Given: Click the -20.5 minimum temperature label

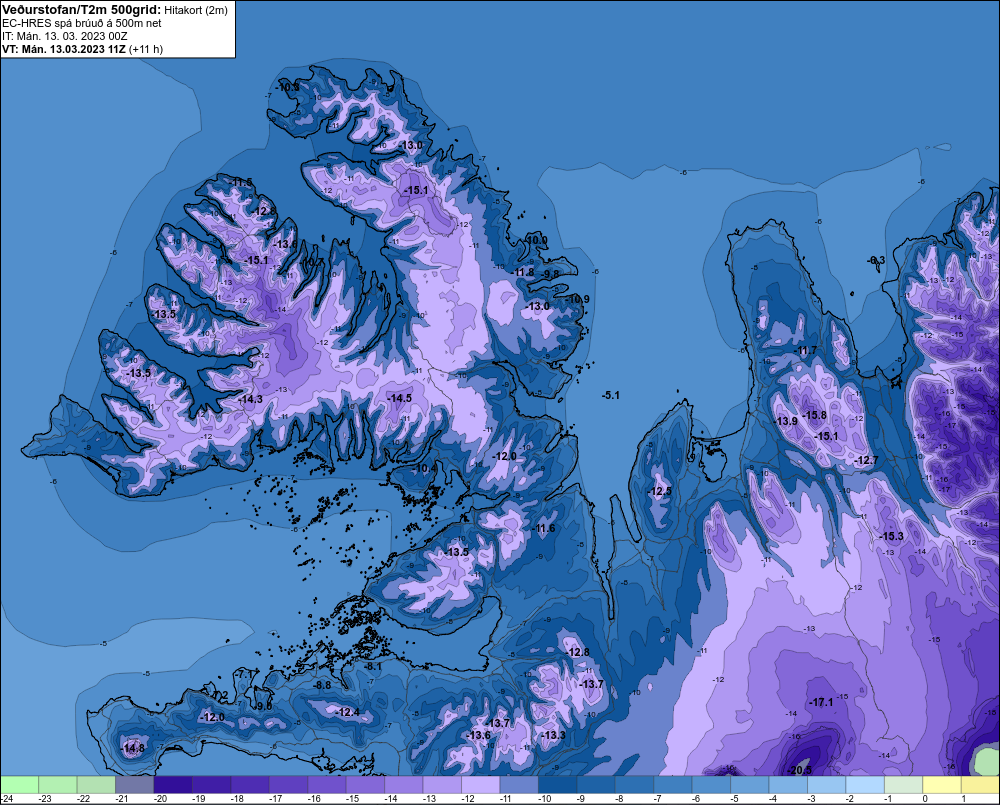Looking at the screenshot, I should click(x=800, y=770).
